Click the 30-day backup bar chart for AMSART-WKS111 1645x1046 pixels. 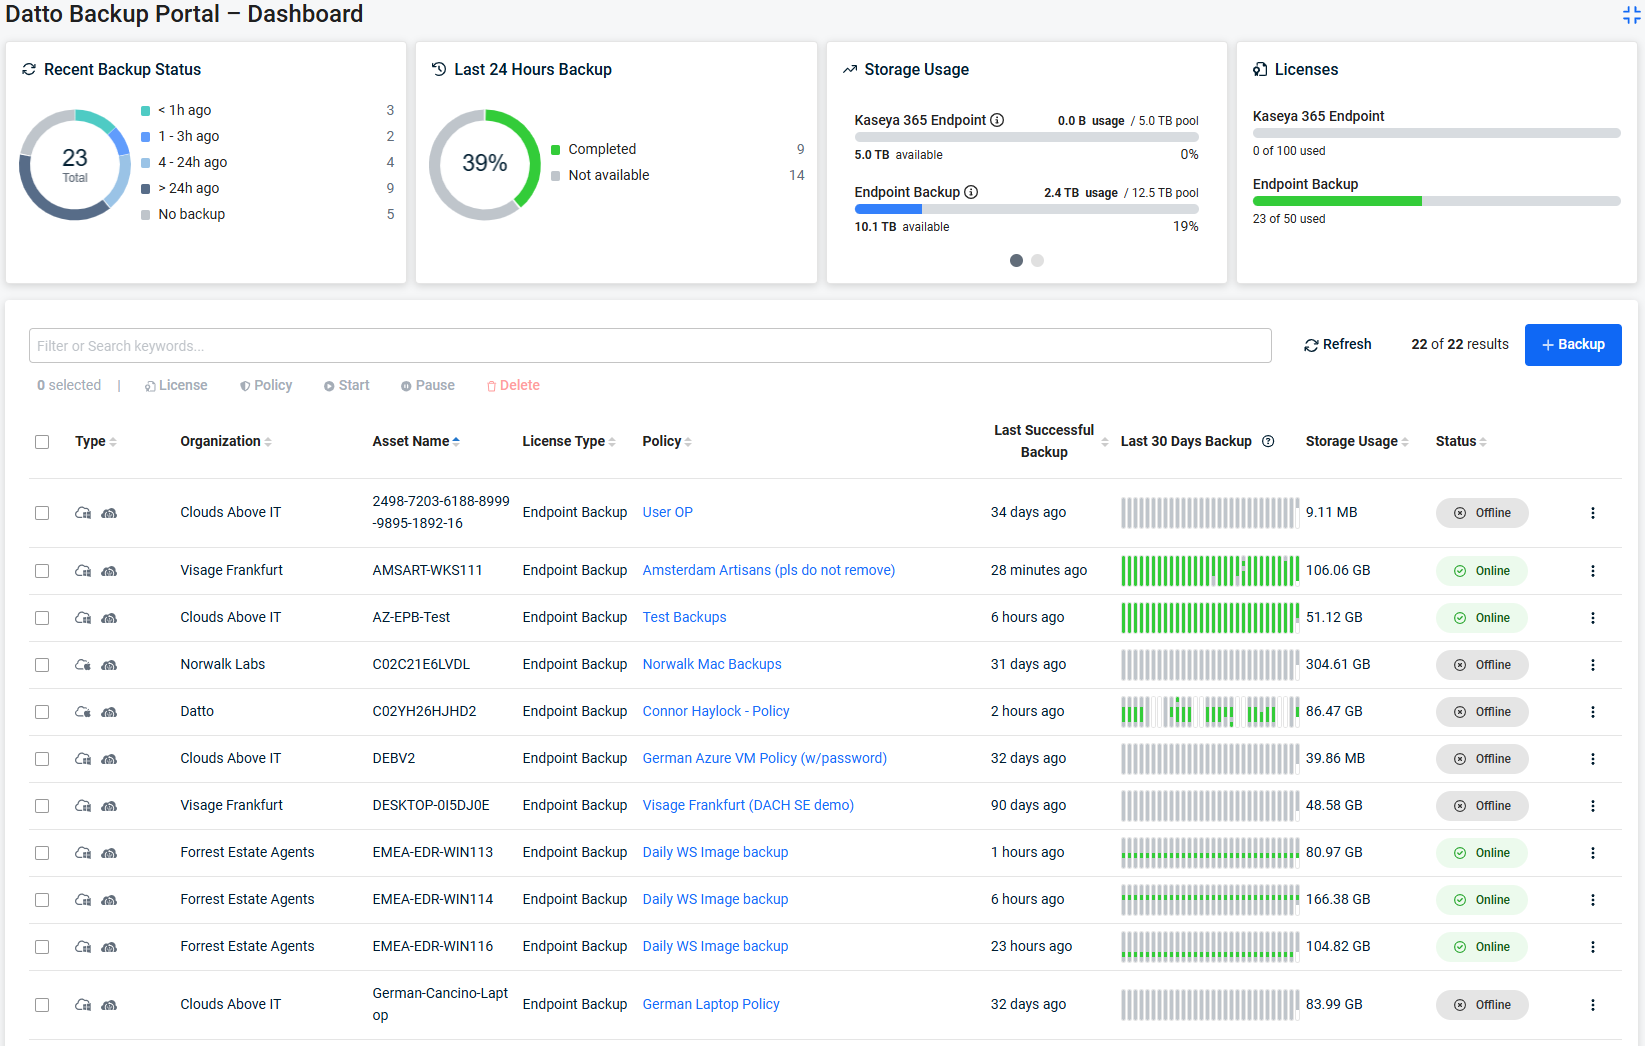(x=1210, y=571)
